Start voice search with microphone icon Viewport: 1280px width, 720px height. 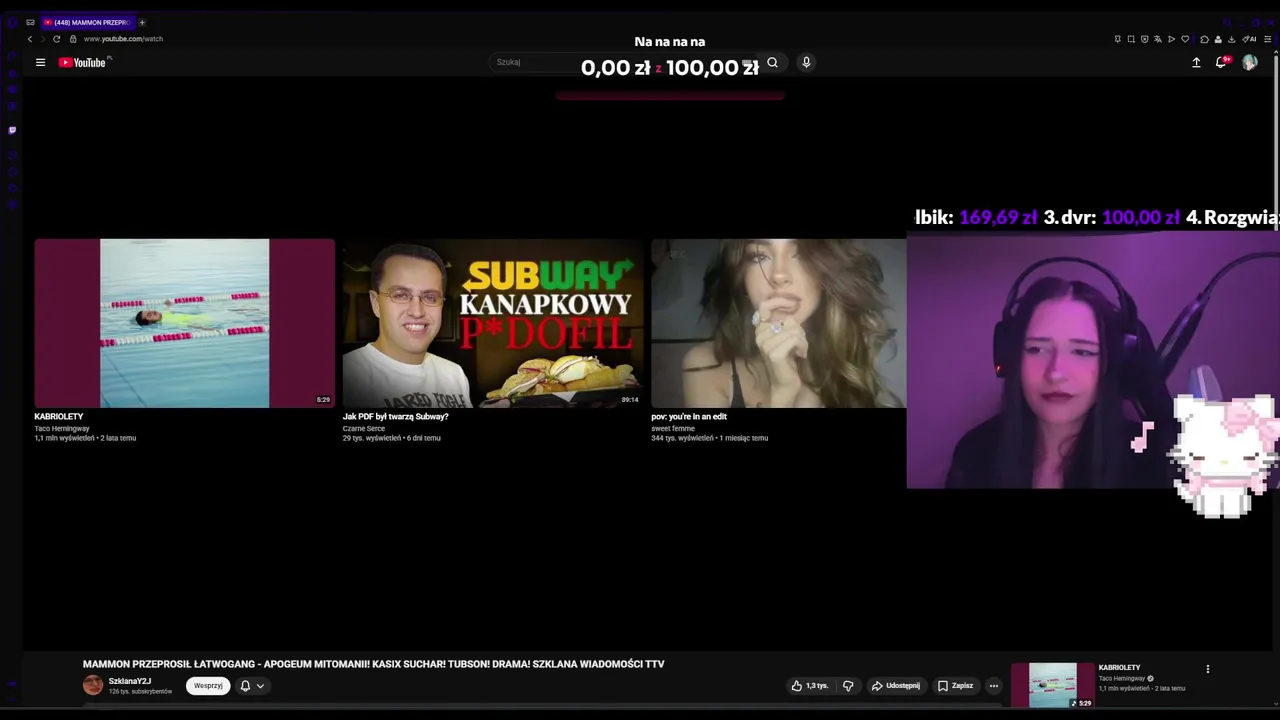[806, 62]
